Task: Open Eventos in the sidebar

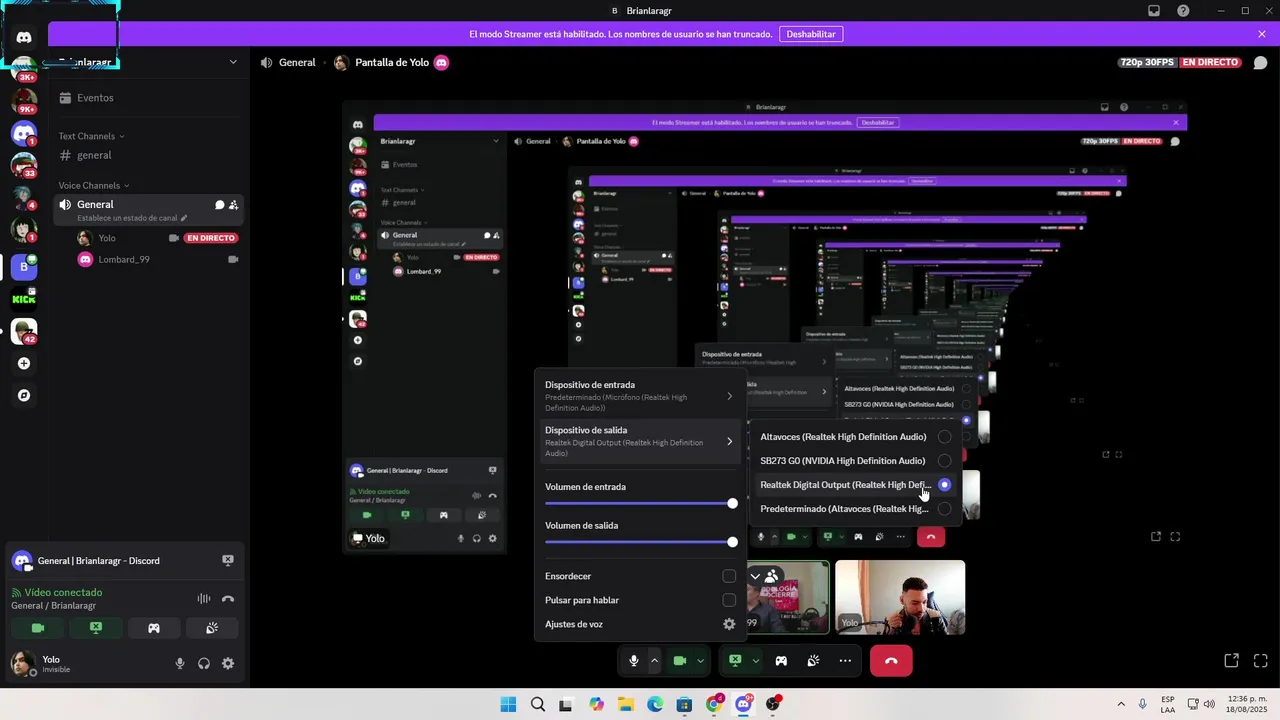Action: 150,98
